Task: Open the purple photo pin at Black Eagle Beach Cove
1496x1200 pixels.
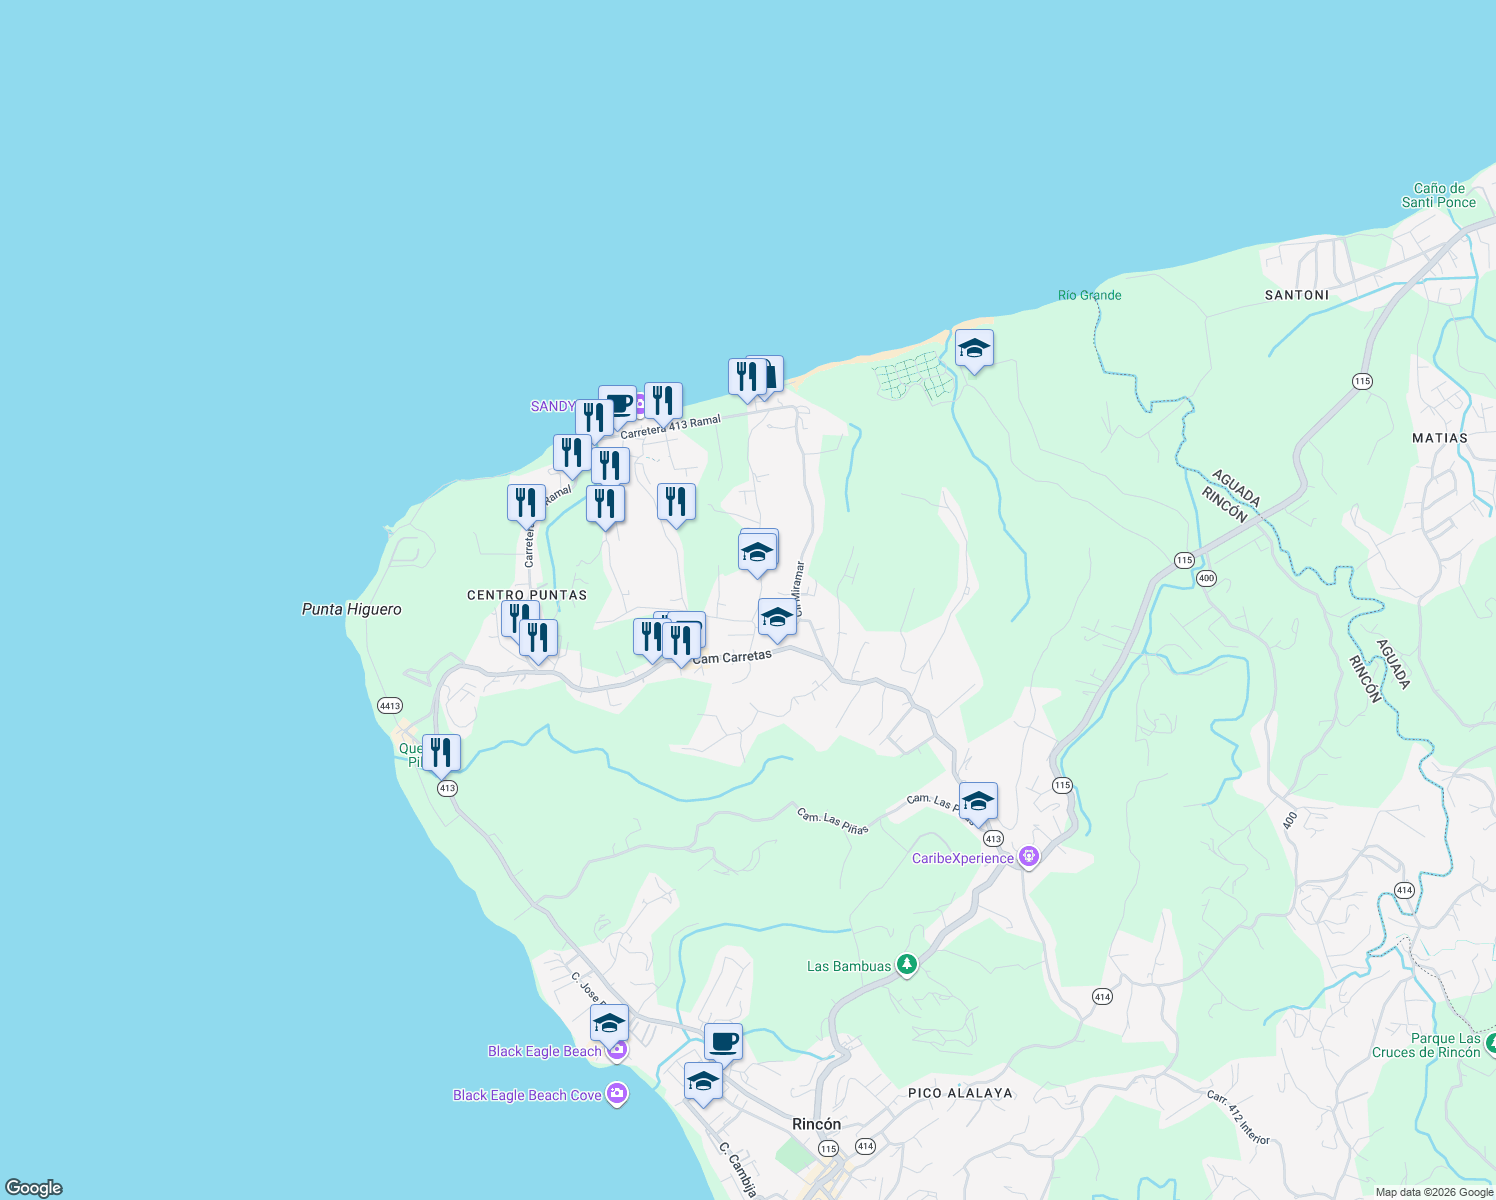Action: tap(617, 1095)
